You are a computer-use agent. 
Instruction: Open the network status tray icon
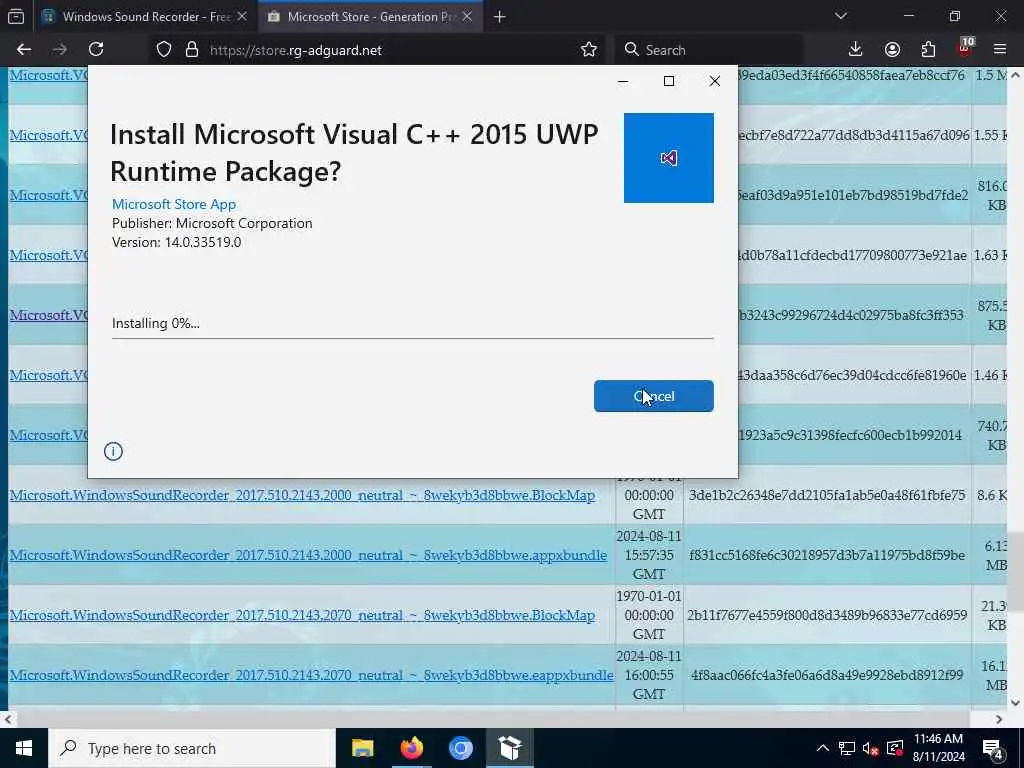pyautogui.click(x=847, y=748)
